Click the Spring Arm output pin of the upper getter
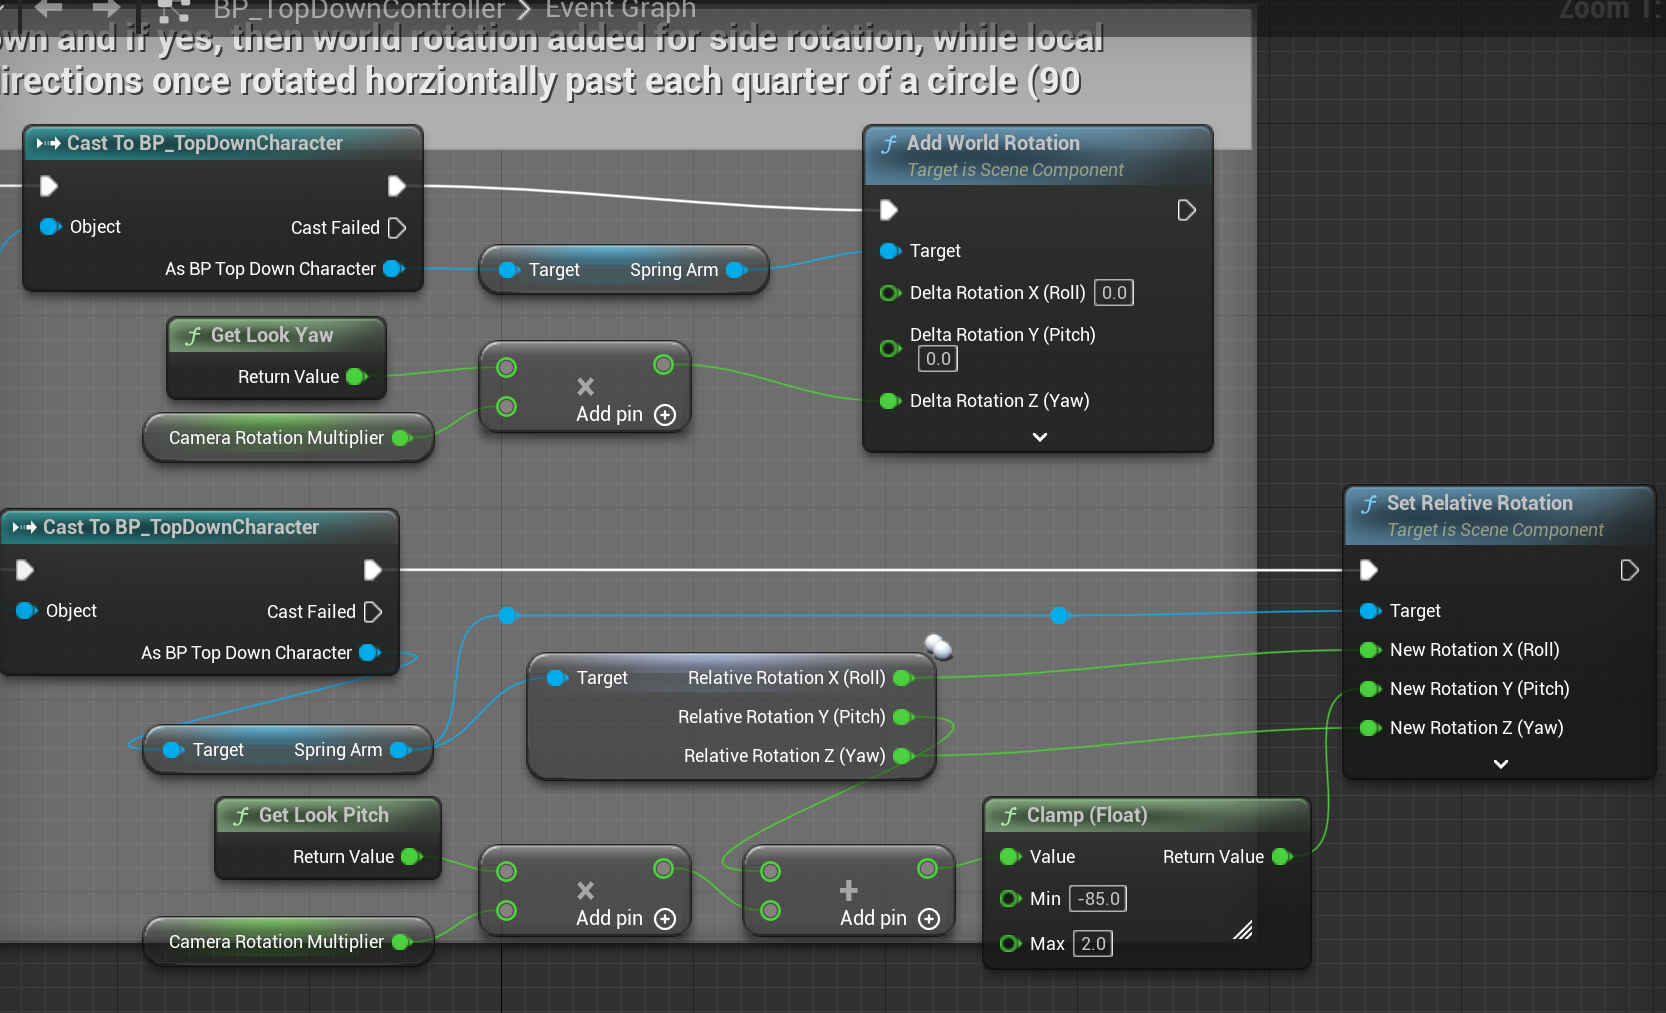1666x1013 pixels. [x=737, y=270]
